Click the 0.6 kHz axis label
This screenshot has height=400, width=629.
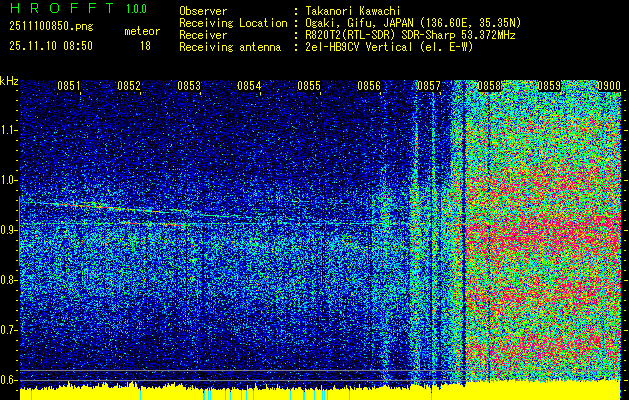9,380
